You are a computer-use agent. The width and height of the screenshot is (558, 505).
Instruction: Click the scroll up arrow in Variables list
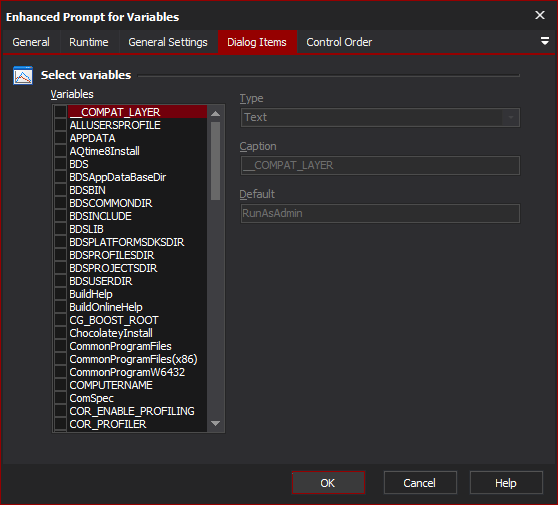pyautogui.click(x=215, y=114)
